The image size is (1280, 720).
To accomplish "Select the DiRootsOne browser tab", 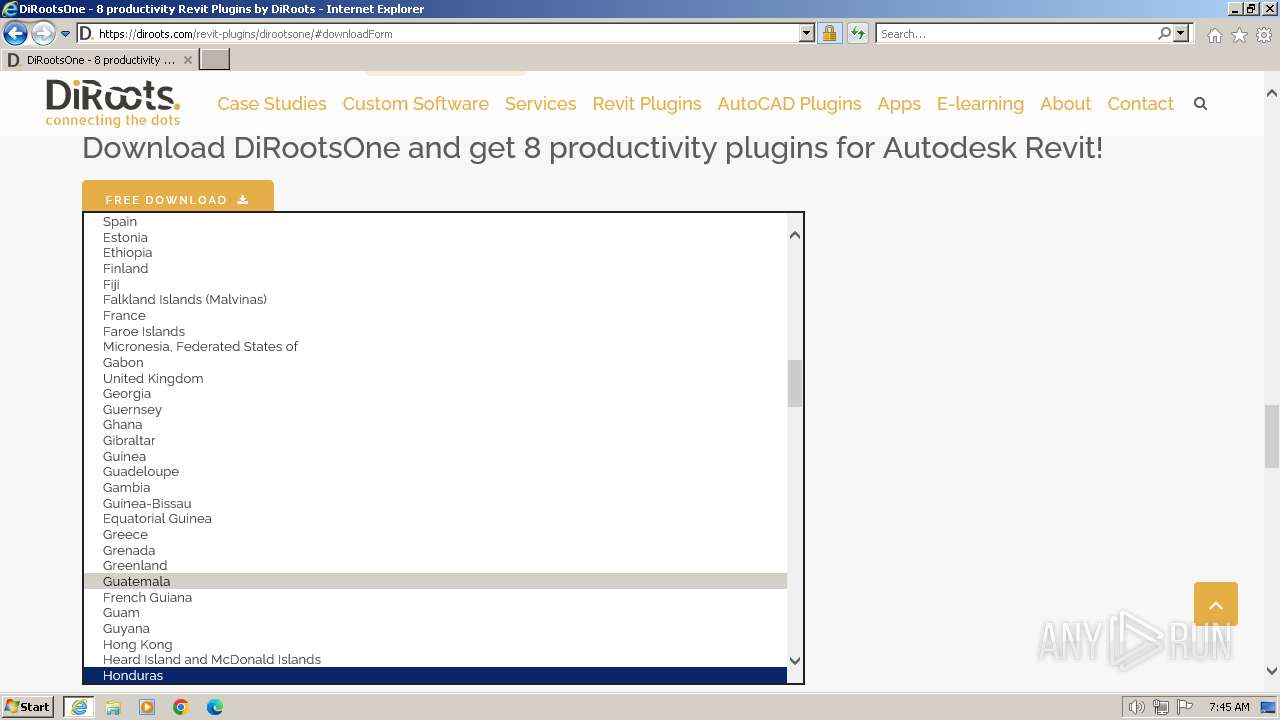I will (100, 60).
